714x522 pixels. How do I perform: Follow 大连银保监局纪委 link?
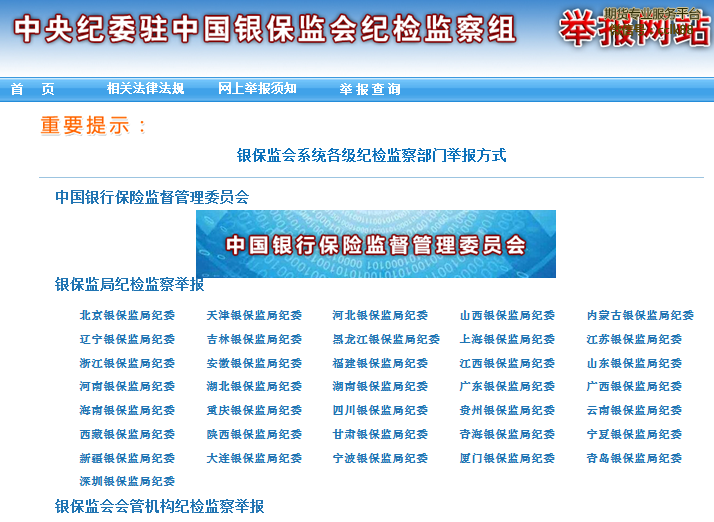pyautogui.click(x=254, y=458)
